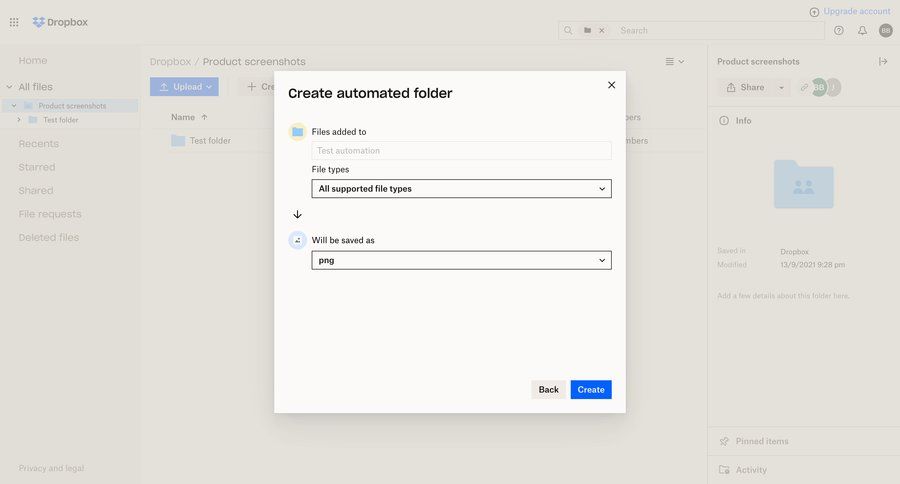This screenshot has height=484, width=900.
Task: Collapse the Product screenshots tree item
Action: click(14, 106)
